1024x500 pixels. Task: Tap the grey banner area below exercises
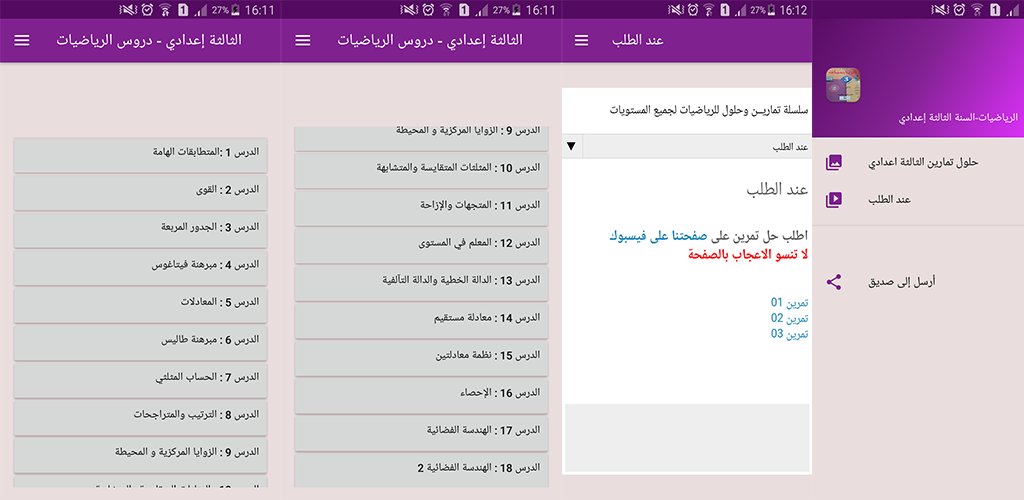click(687, 438)
